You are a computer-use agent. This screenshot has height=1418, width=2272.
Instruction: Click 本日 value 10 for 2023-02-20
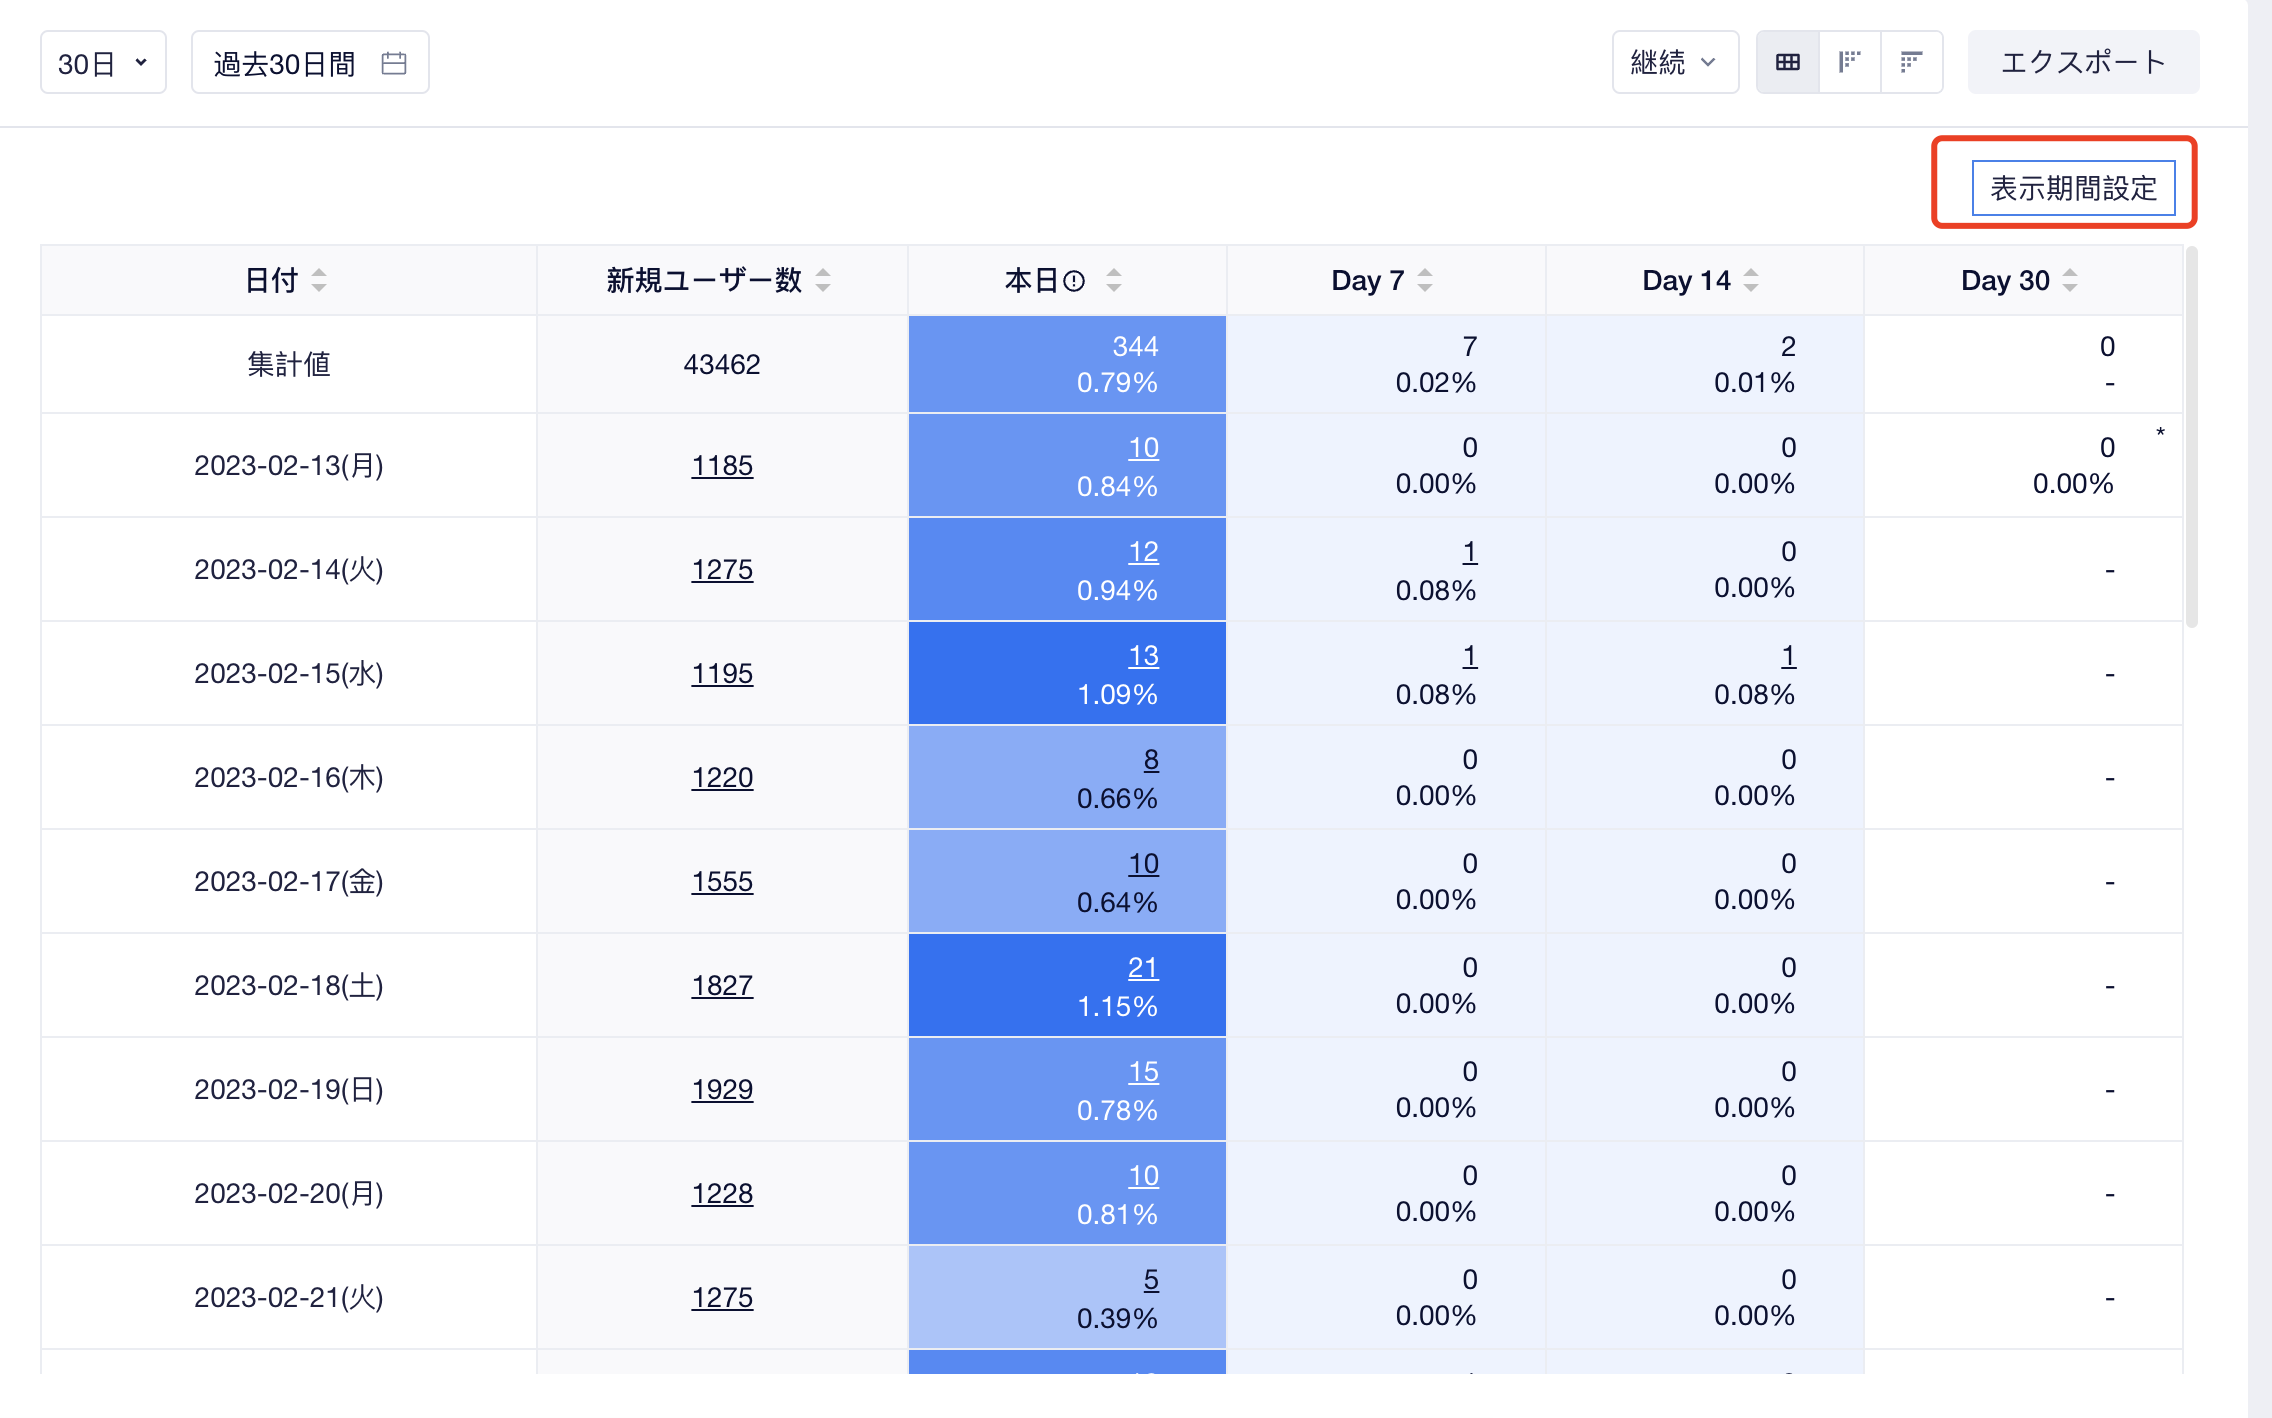[1143, 1175]
